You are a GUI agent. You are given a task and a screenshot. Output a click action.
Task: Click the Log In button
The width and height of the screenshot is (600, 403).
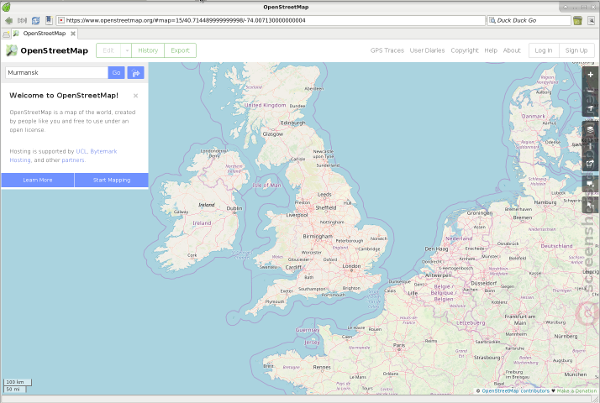[543, 51]
